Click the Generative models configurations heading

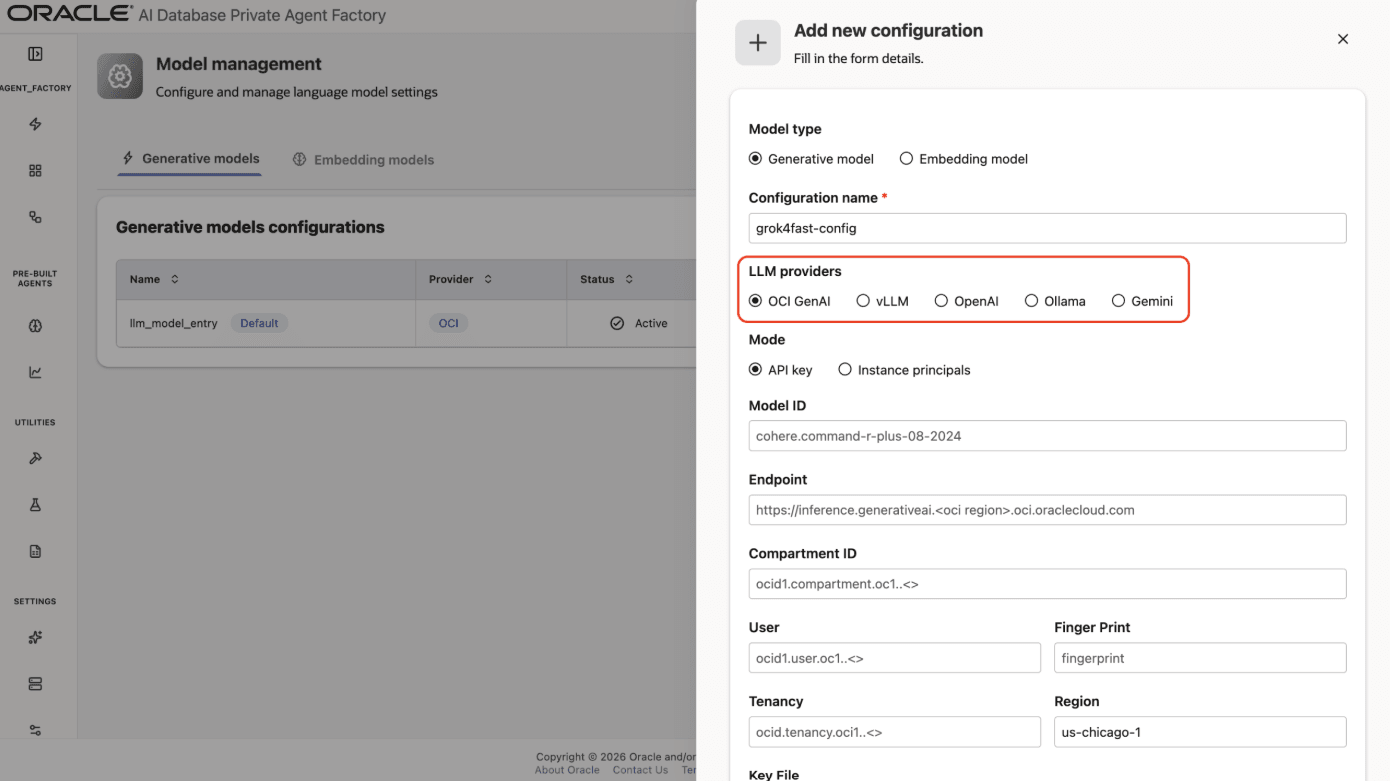click(x=250, y=227)
